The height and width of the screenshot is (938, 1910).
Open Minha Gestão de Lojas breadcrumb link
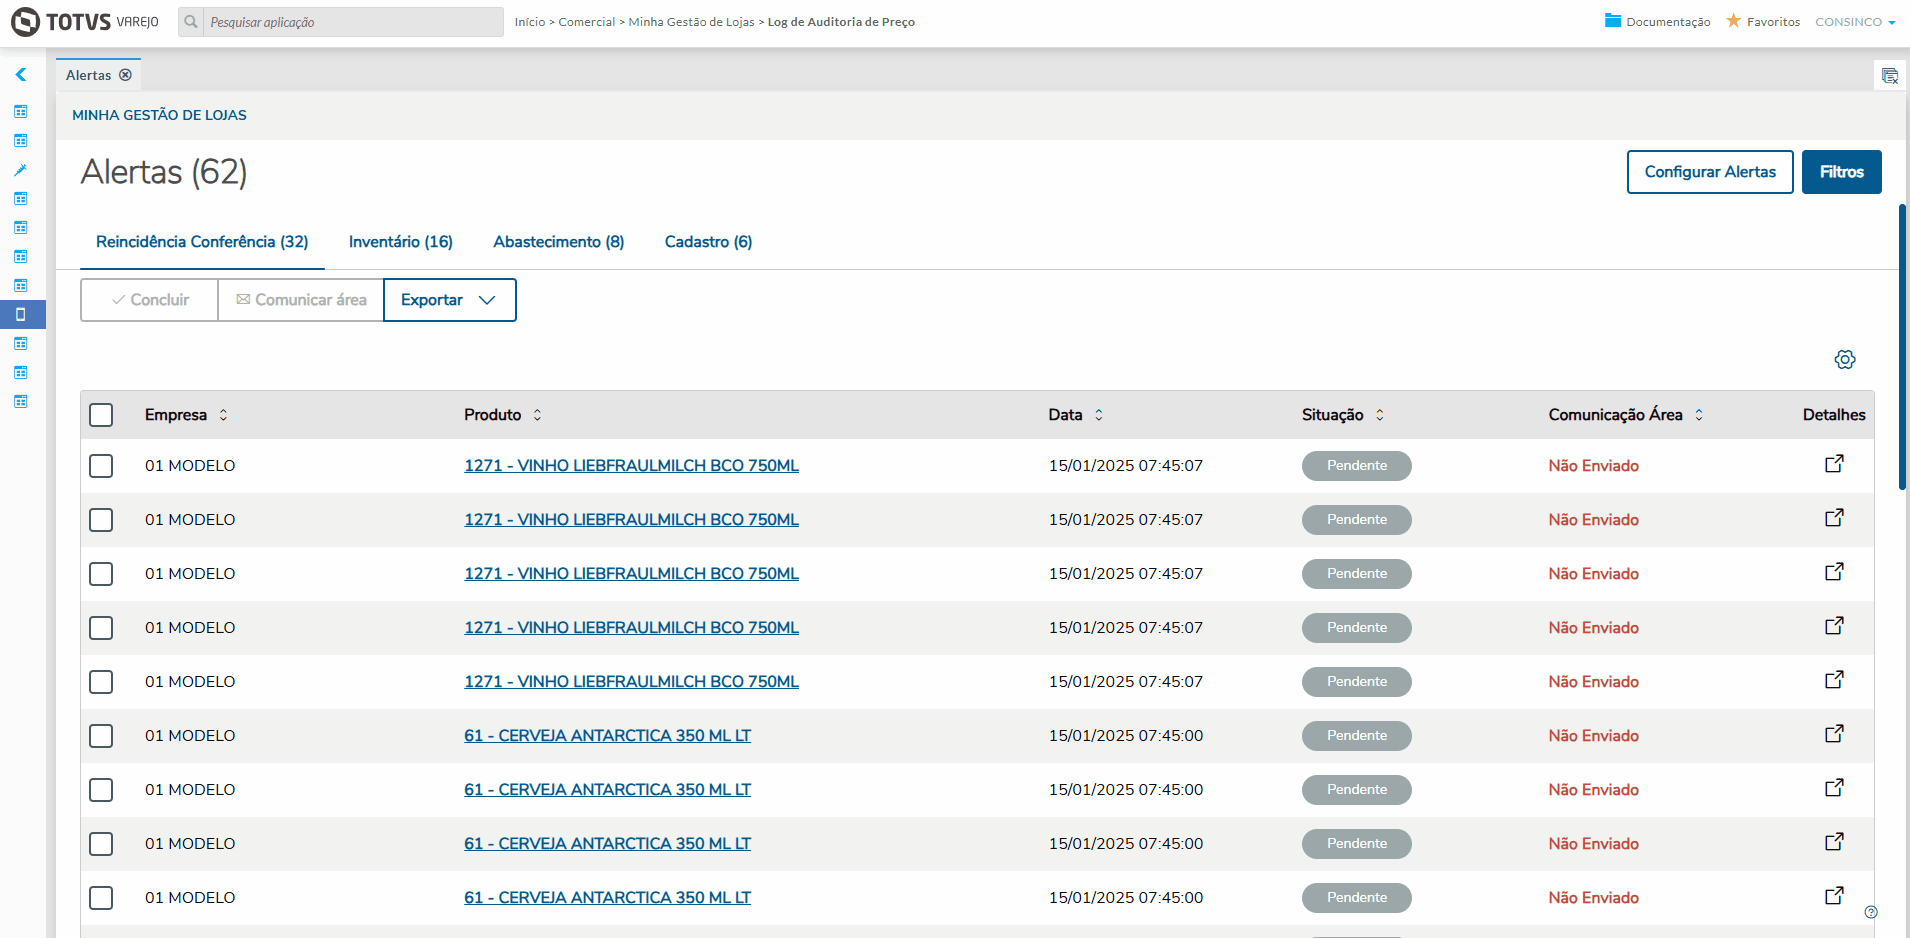[x=692, y=22]
